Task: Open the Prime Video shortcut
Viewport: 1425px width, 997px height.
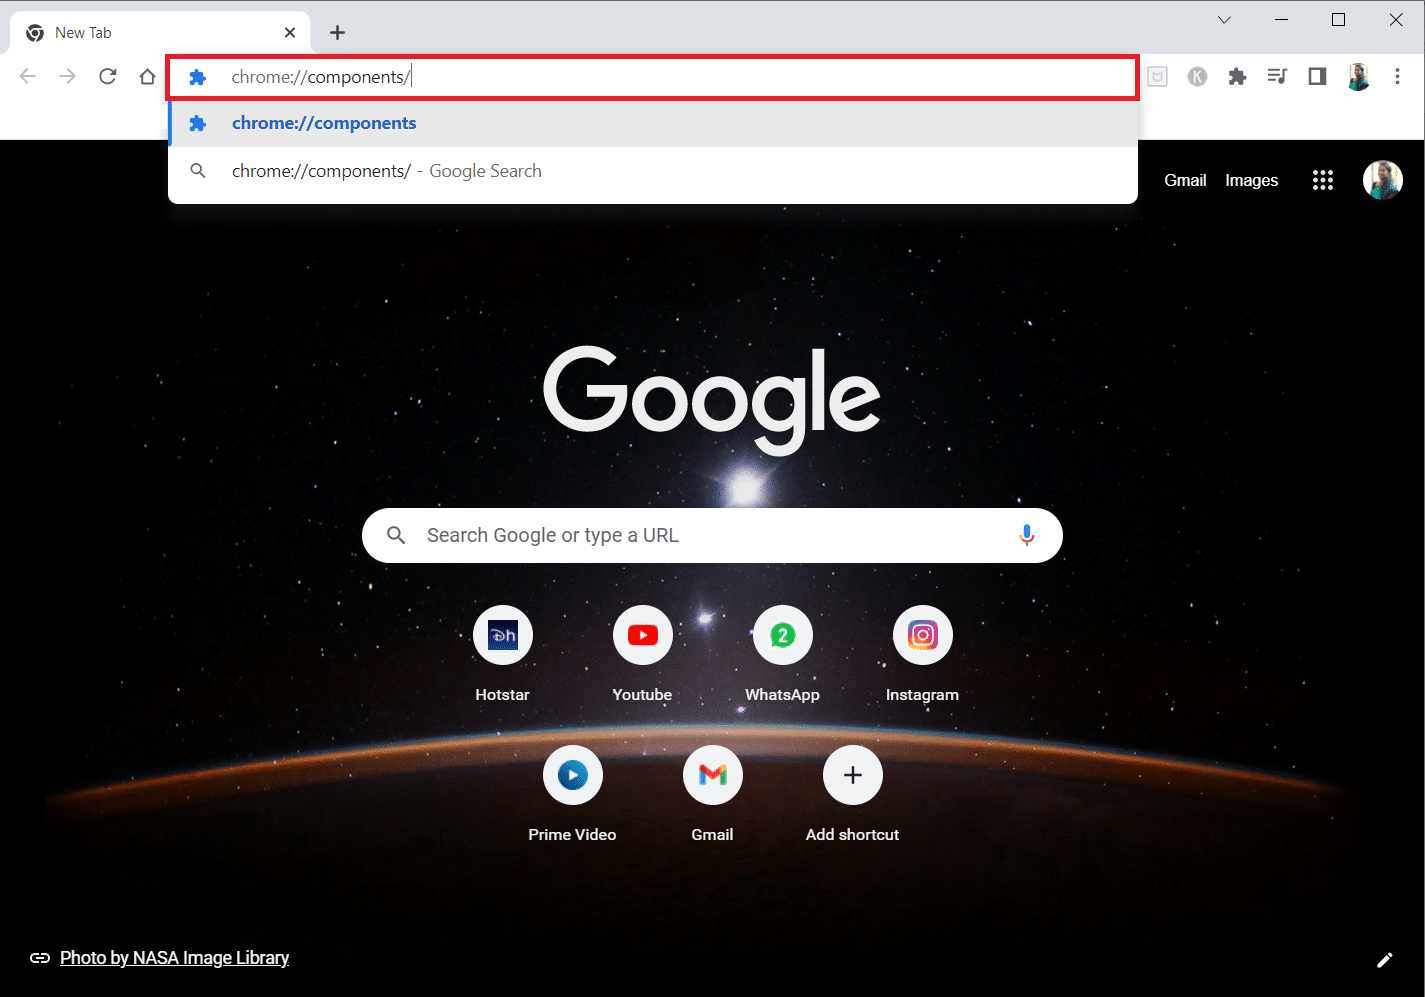Action: [x=572, y=795]
